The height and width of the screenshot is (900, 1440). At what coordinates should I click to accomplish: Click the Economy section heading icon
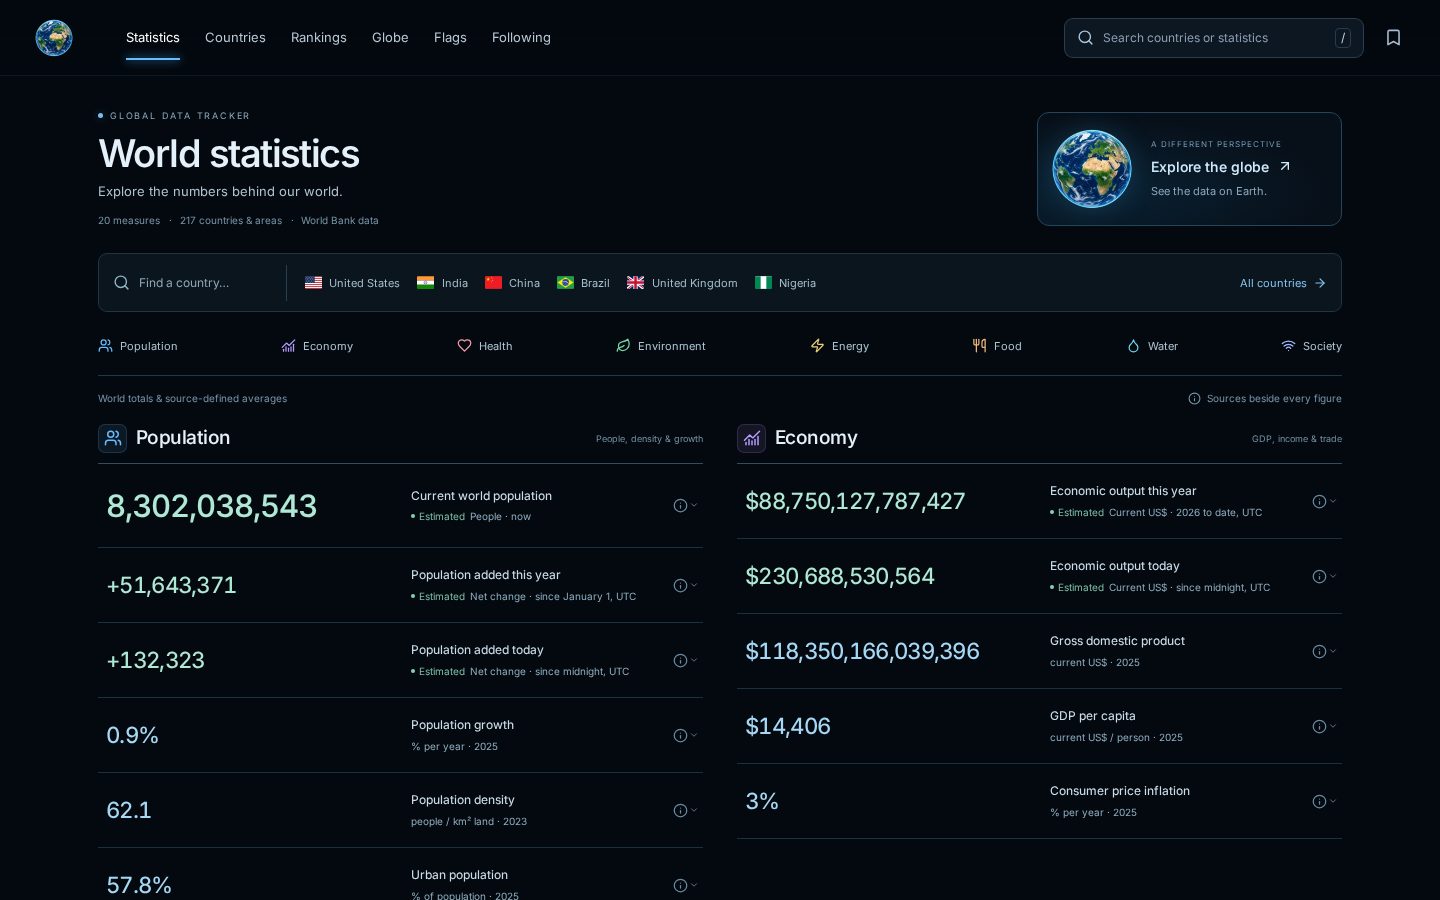[751, 438]
